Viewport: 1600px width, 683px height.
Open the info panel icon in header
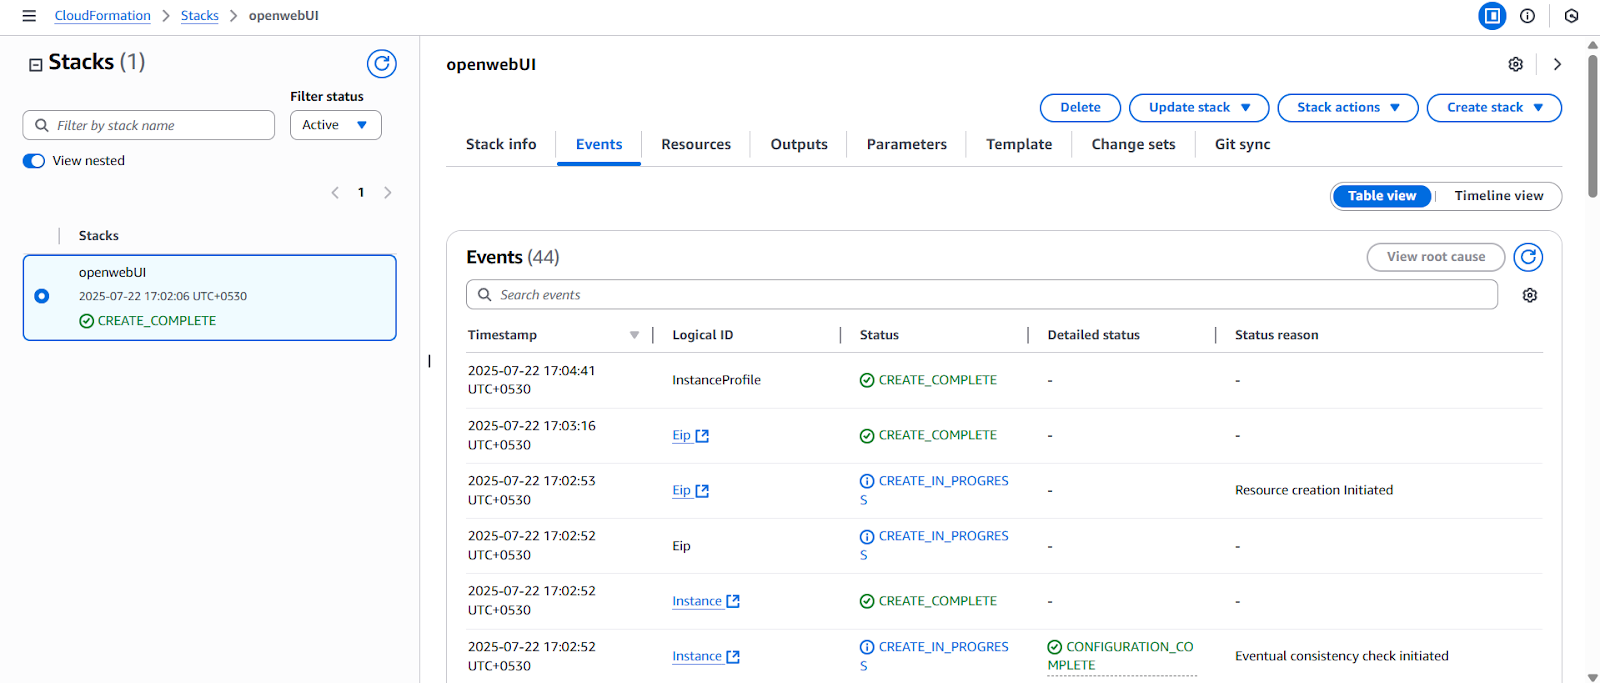1527,16
